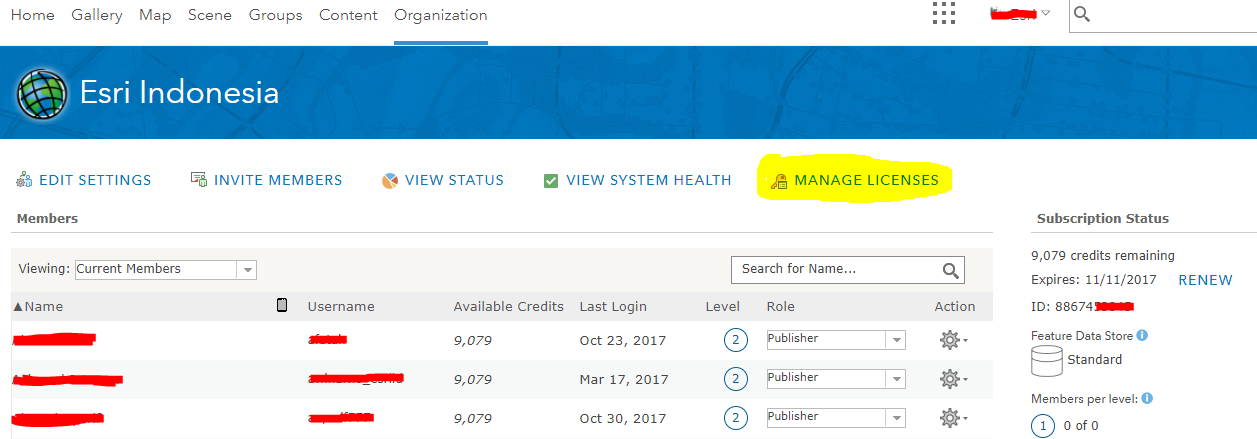Click the mobile device column header icon
1257x439 pixels.
283,305
